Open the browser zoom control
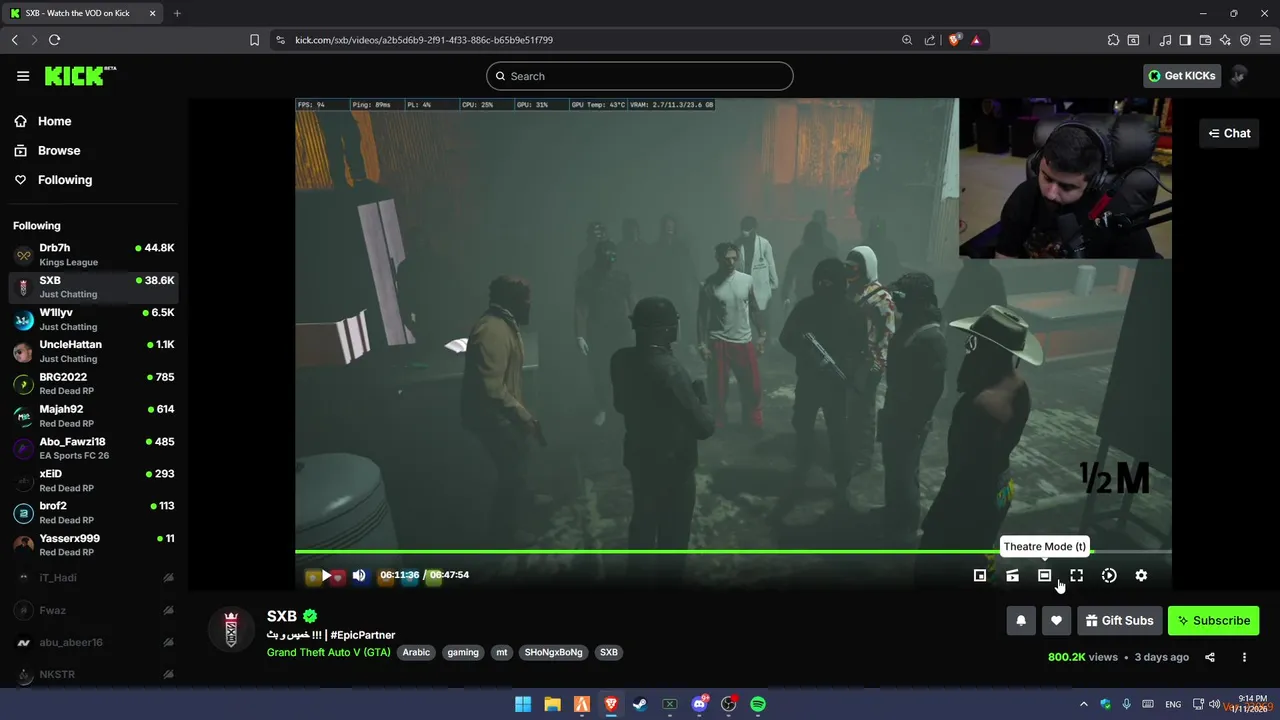Viewport: 1280px width, 720px height. [x=907, y=40]
